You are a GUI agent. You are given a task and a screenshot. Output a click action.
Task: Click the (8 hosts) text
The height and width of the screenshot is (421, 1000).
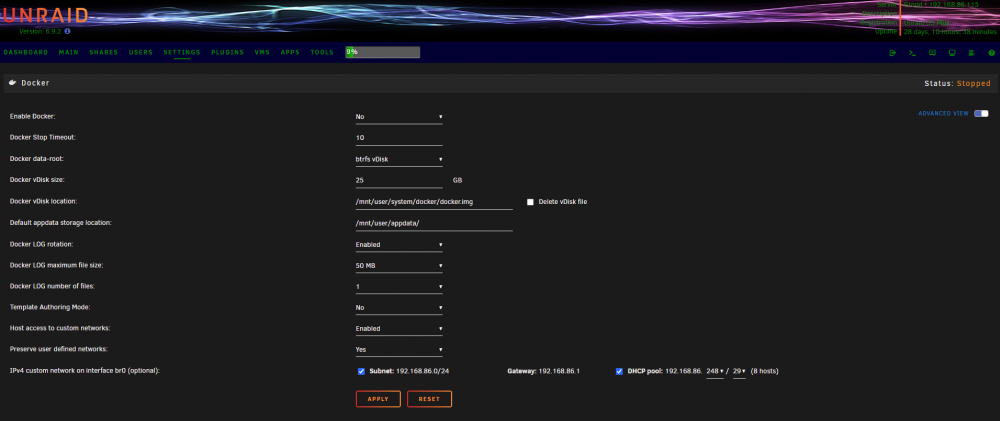tap(765, 371)
